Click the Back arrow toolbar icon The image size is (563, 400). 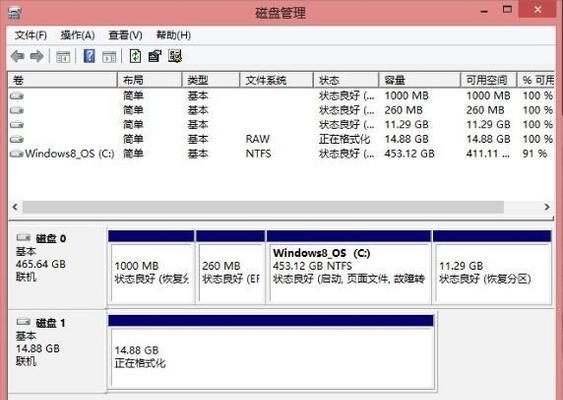(18, 56)
